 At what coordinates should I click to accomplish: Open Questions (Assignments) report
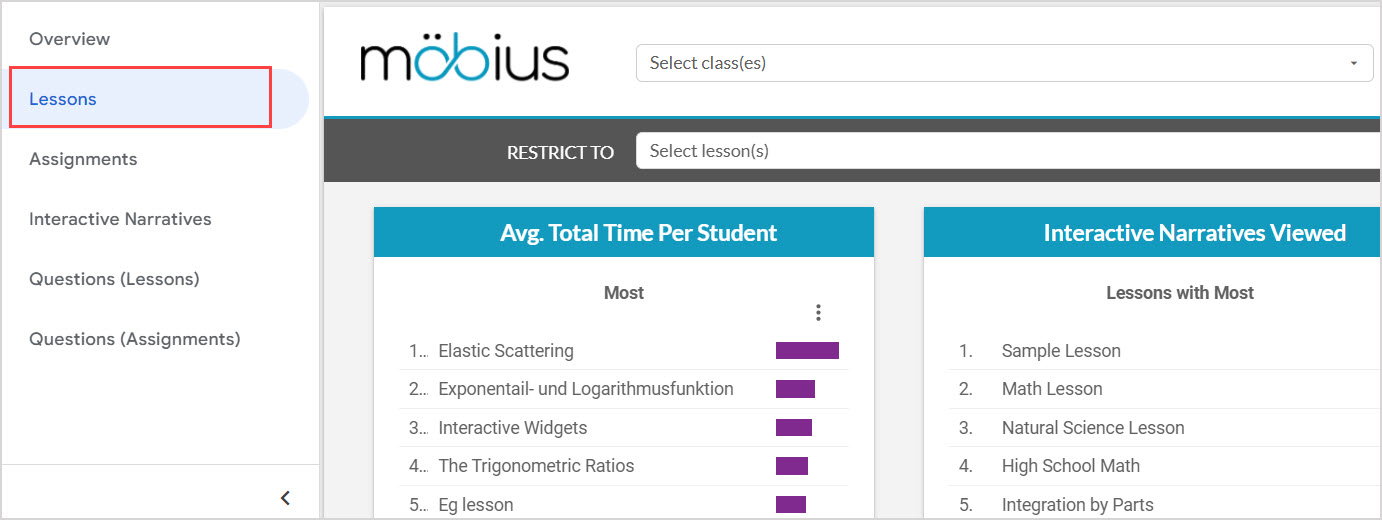(x=135, y=339)
